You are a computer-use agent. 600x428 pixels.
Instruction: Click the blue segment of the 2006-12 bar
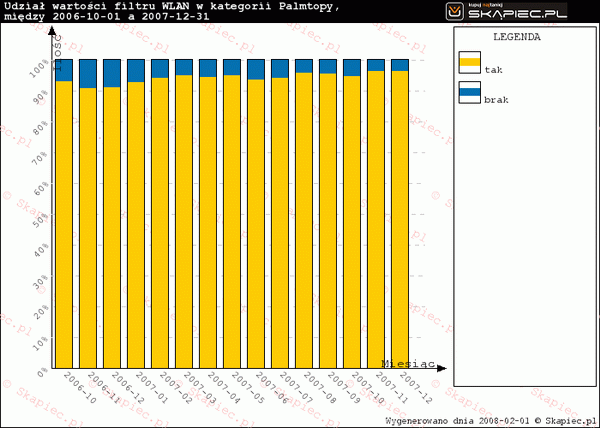[x=112, y=73]
